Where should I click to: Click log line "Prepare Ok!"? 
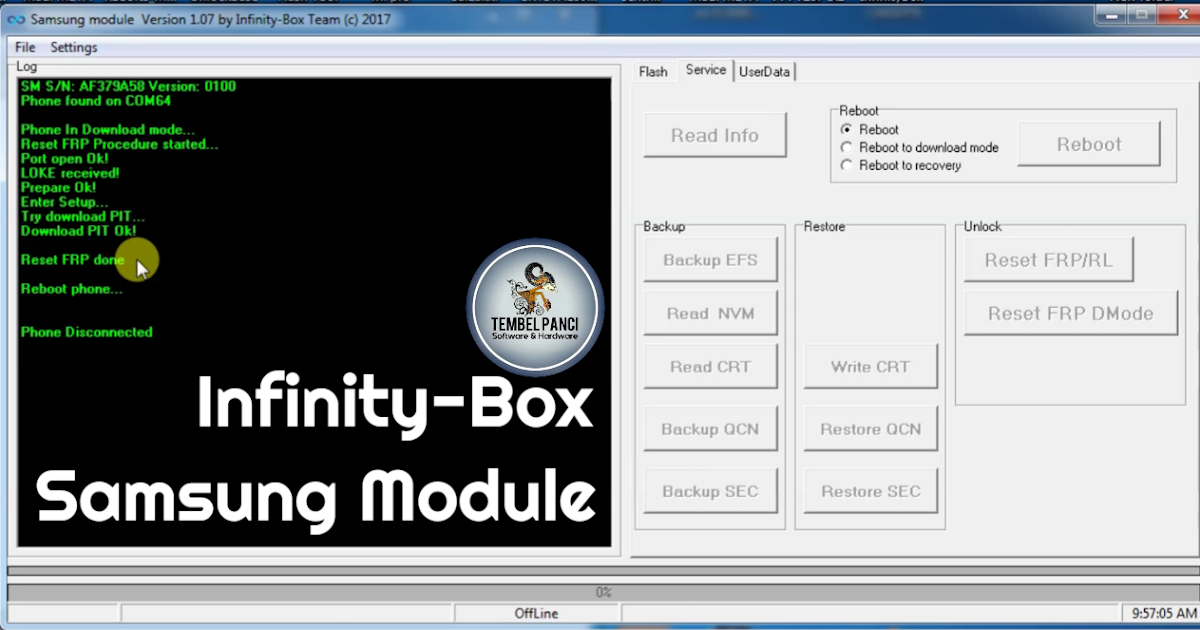pos(59,187)
